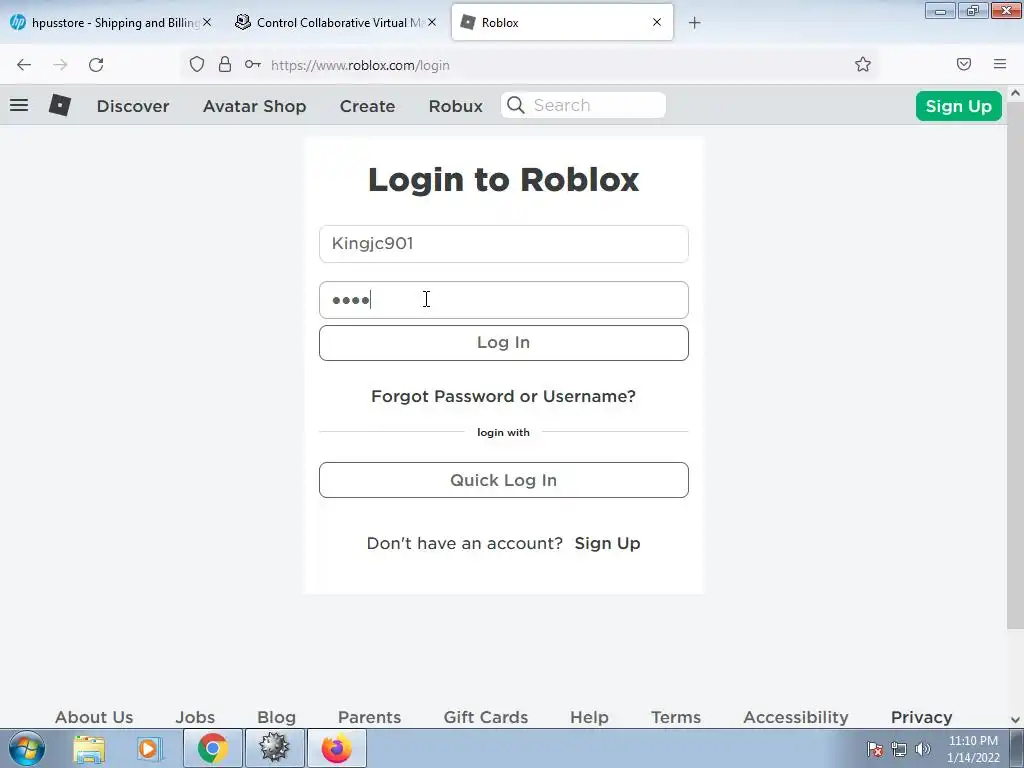Switch to Firefox taskbar icon

click(x=337, y=748)
